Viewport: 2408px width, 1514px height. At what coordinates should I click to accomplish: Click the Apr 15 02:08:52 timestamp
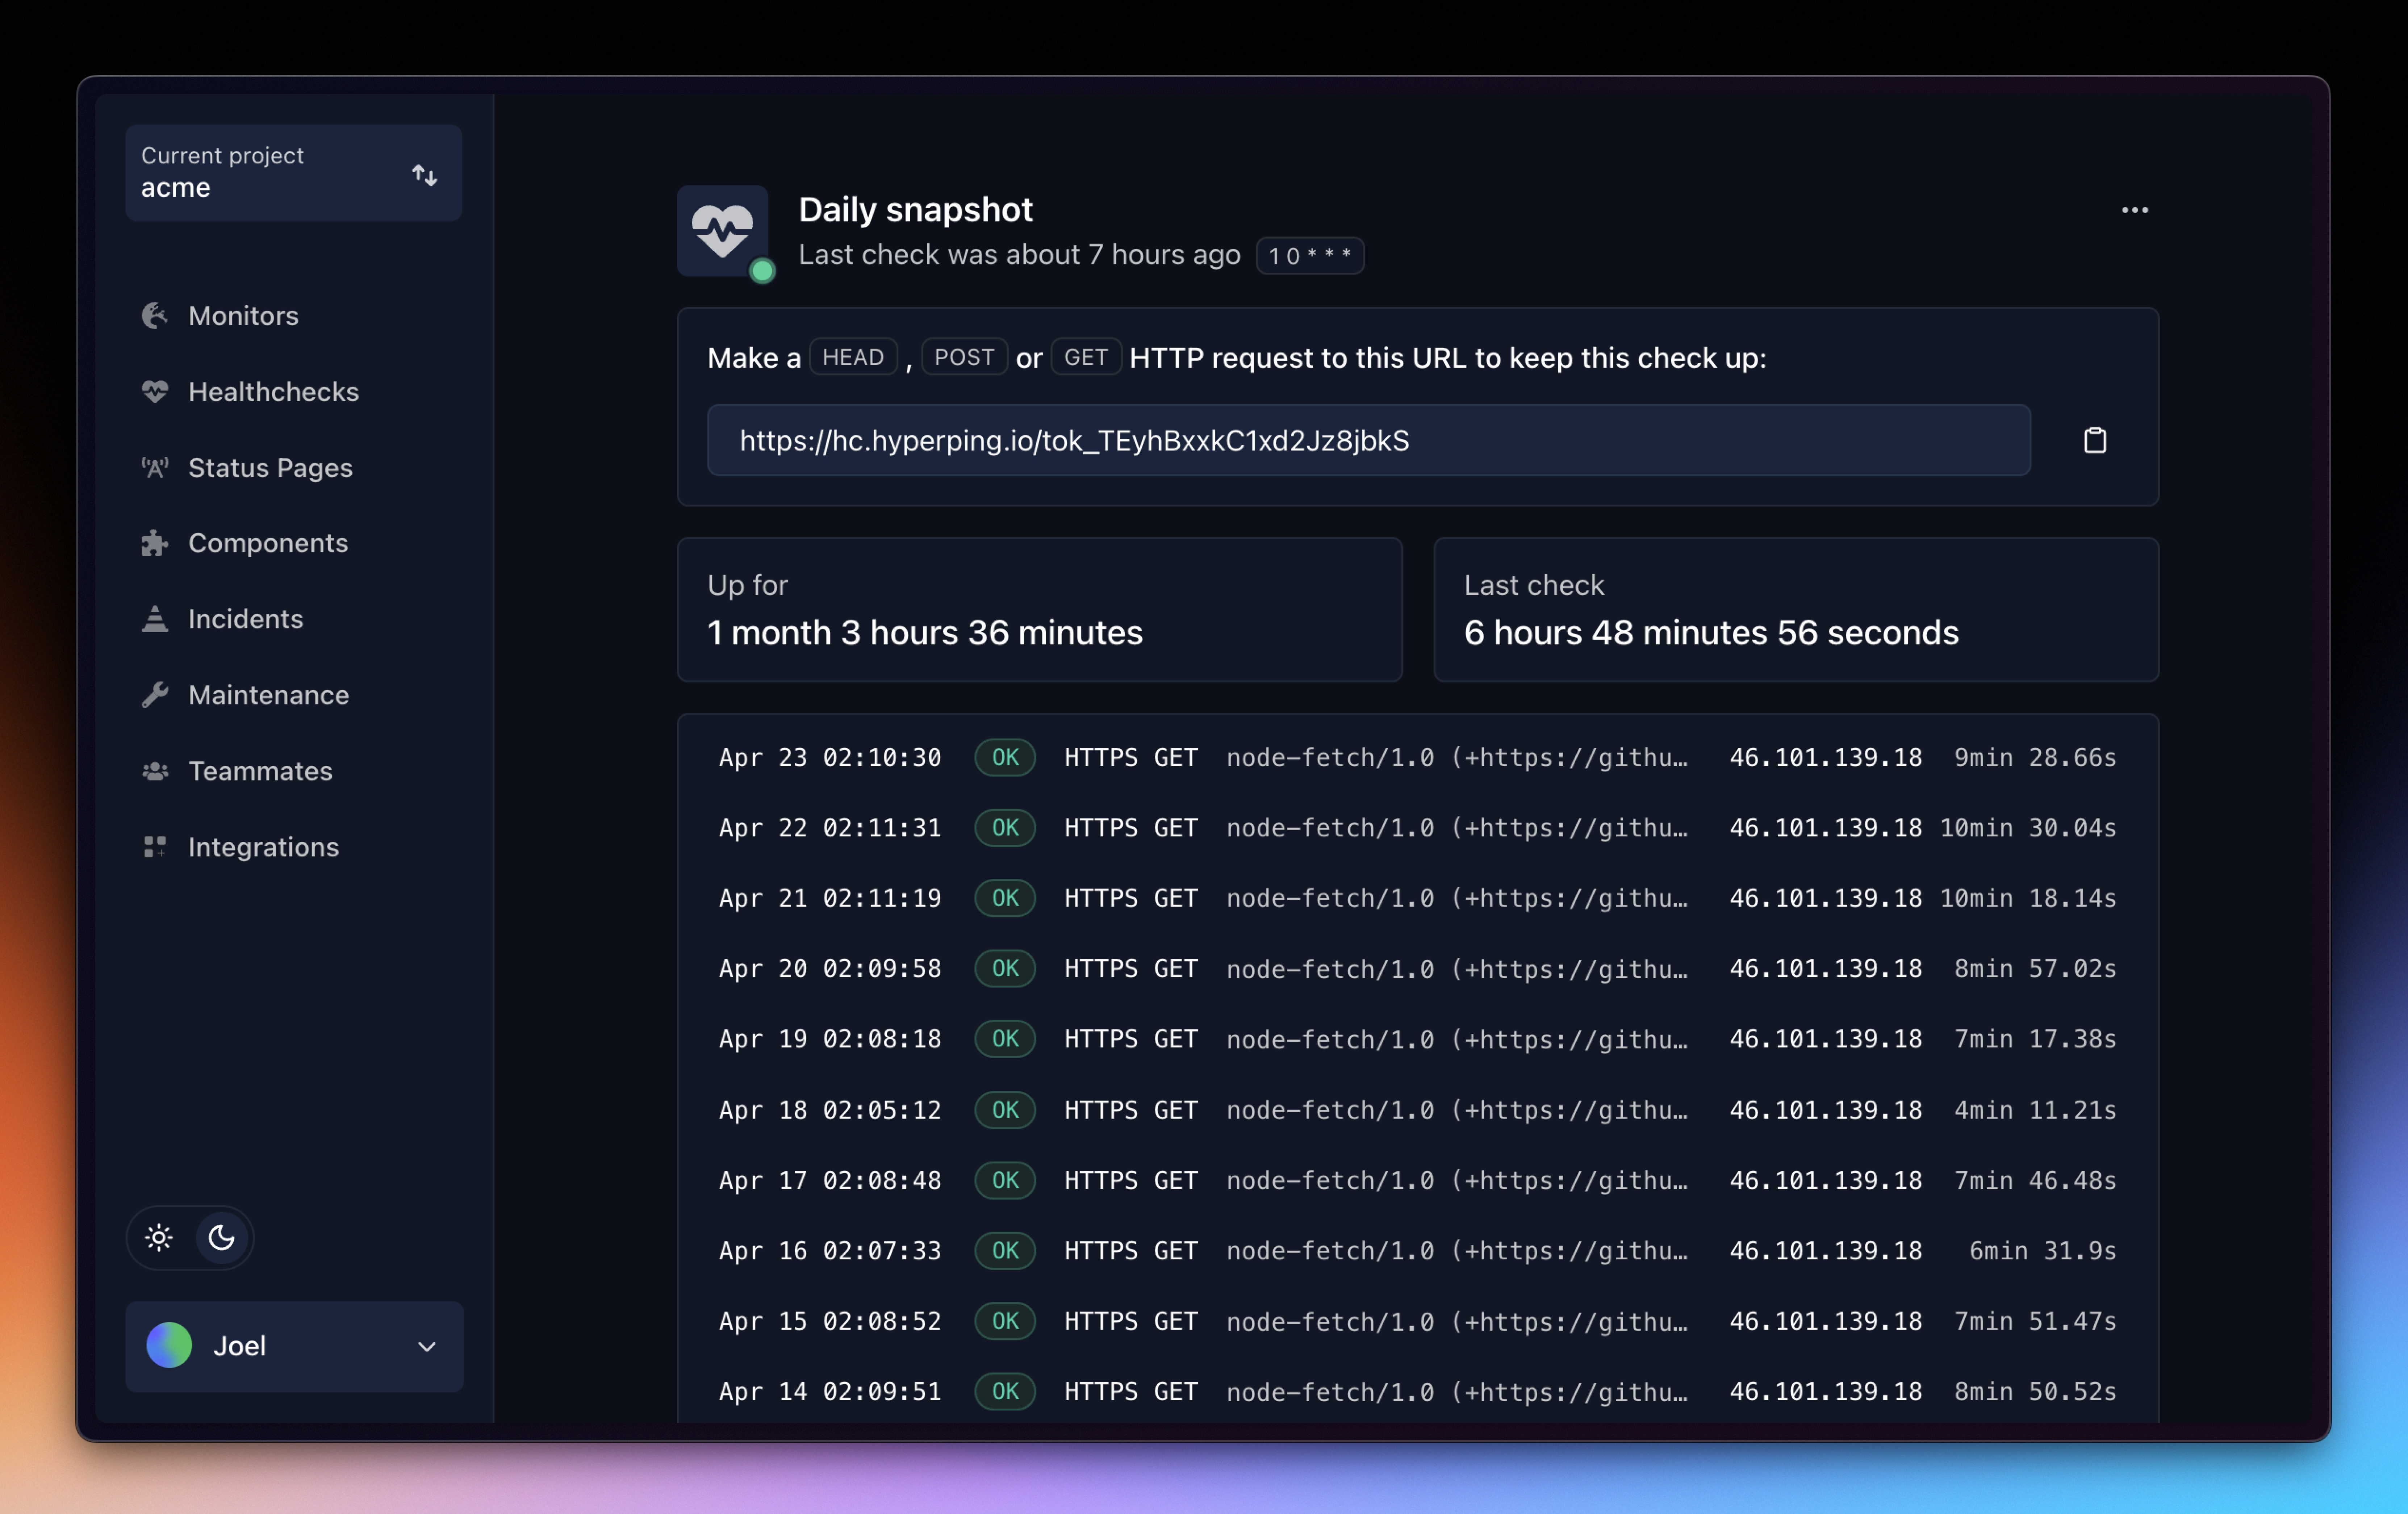[830, 1321]
